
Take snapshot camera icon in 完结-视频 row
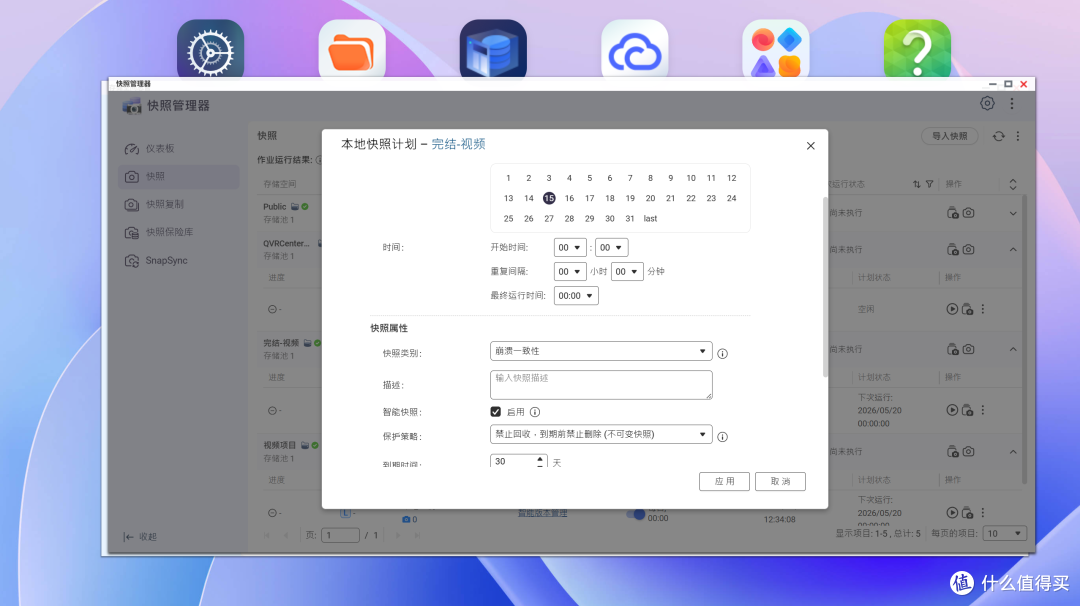pyautogui.click(x=968, y=349)
